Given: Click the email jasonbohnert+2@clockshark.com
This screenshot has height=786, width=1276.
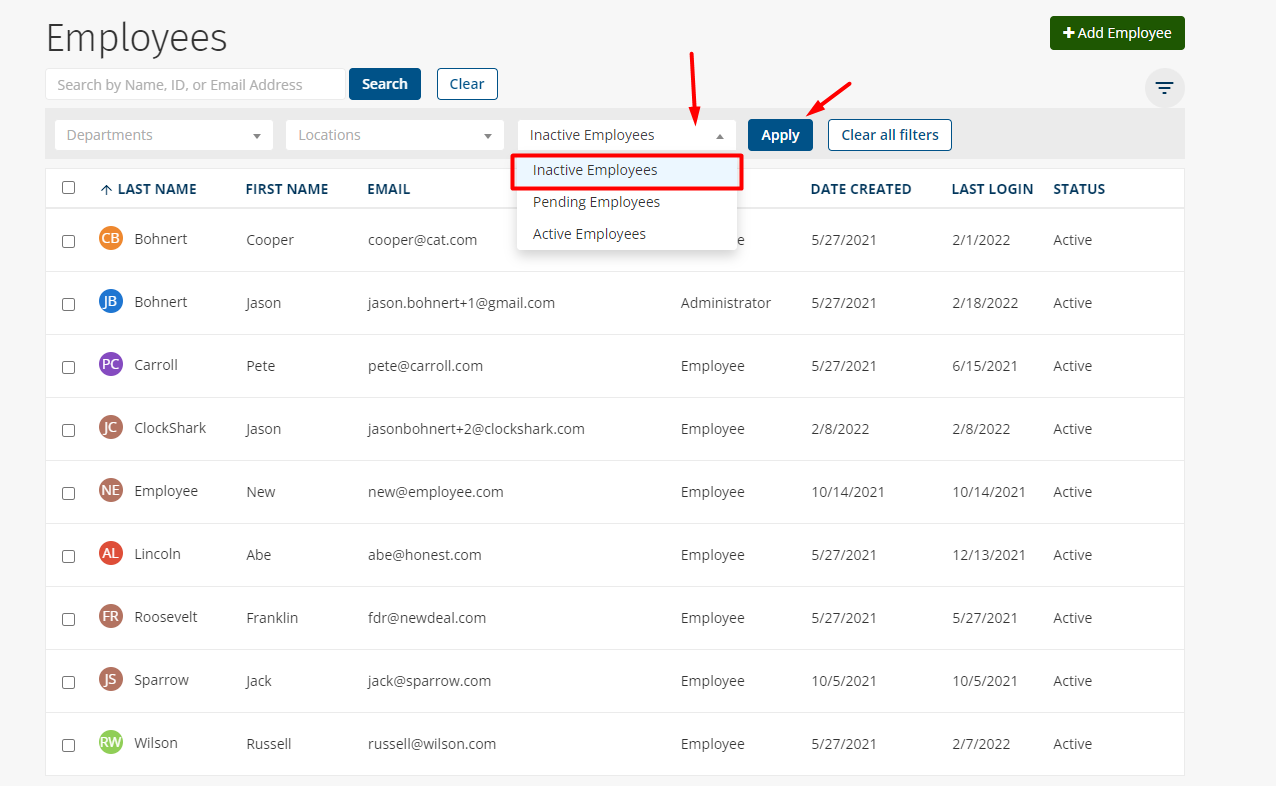Looking at the screenshot, I should point(476,429).
